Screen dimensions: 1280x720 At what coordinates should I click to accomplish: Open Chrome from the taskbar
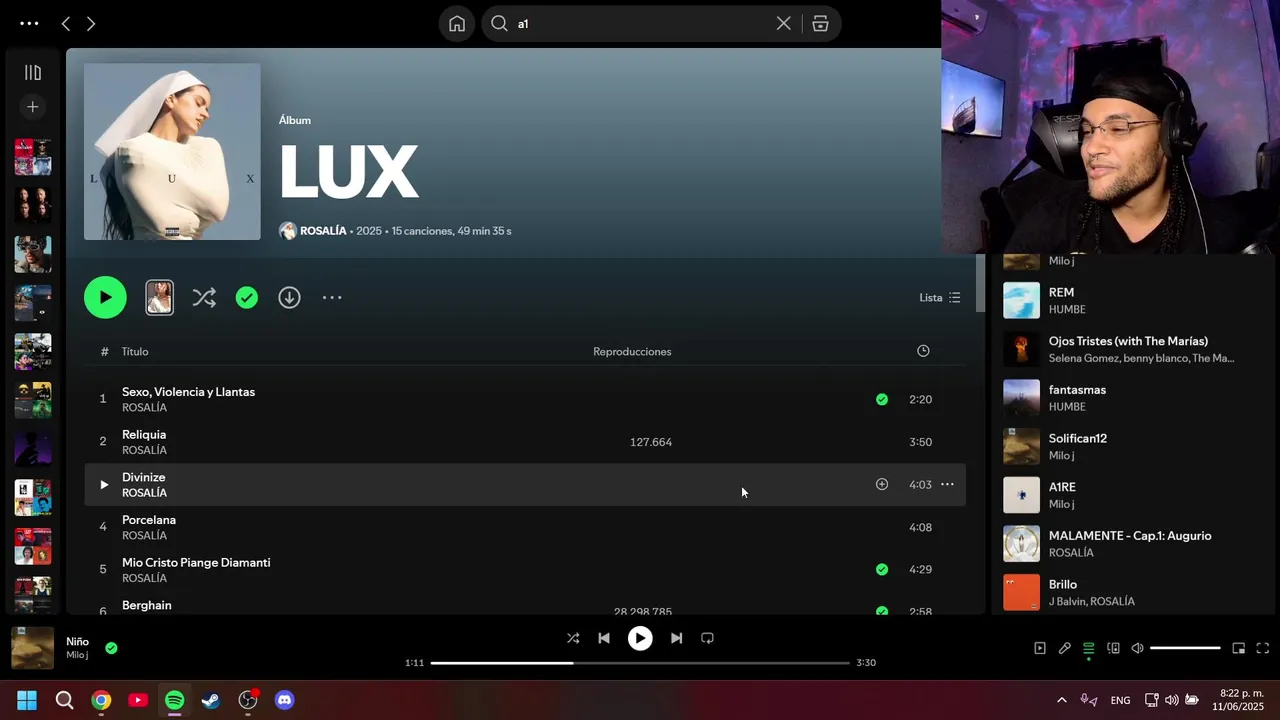click(x=101, y=700)
